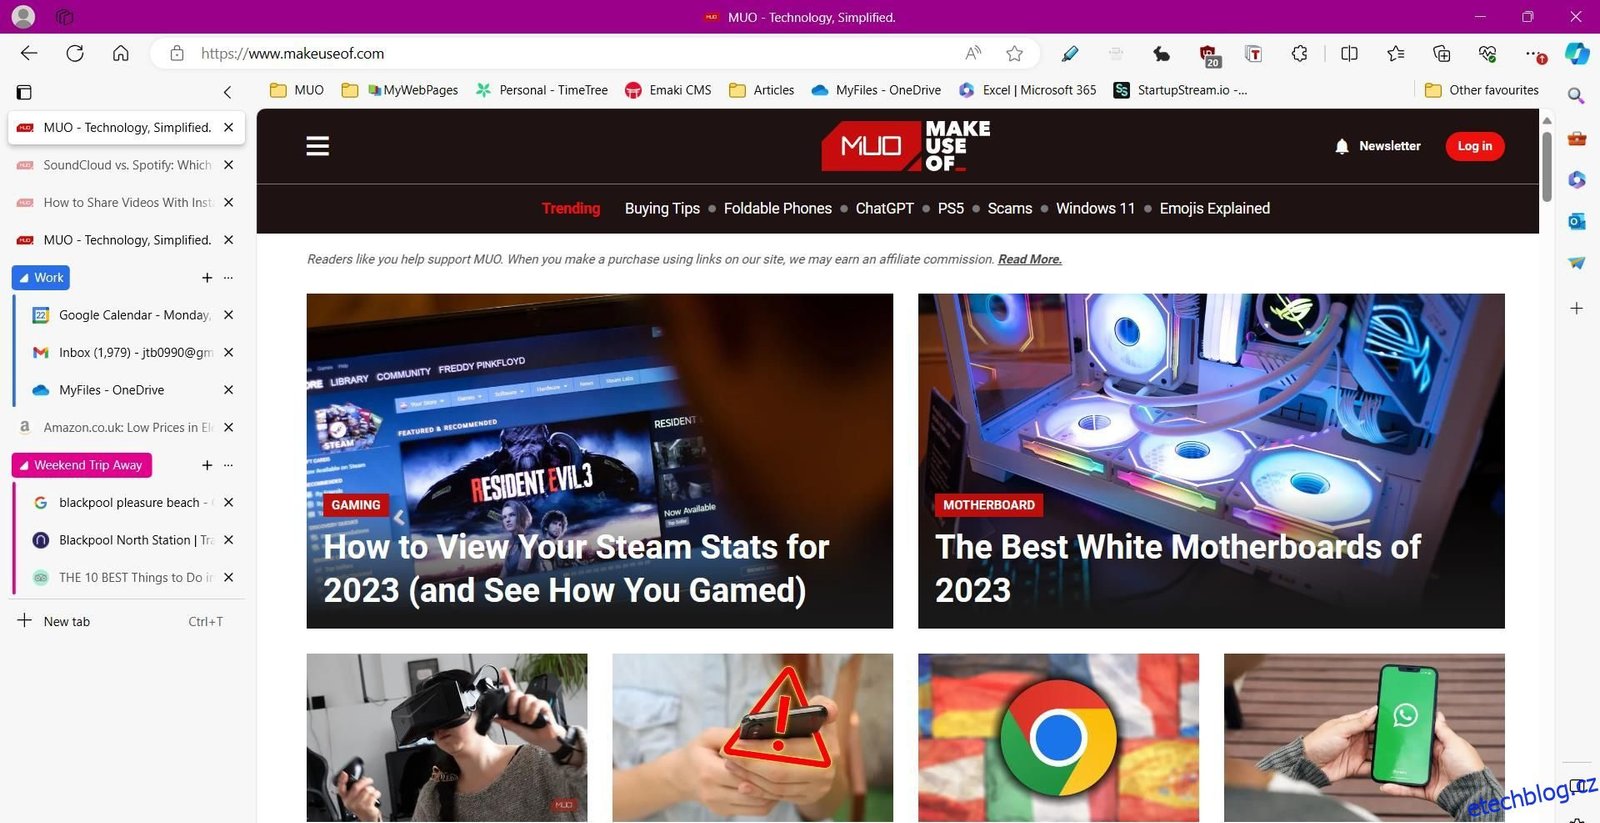Close the MyFiles - OneDrive tab

[x=228, y=390]
